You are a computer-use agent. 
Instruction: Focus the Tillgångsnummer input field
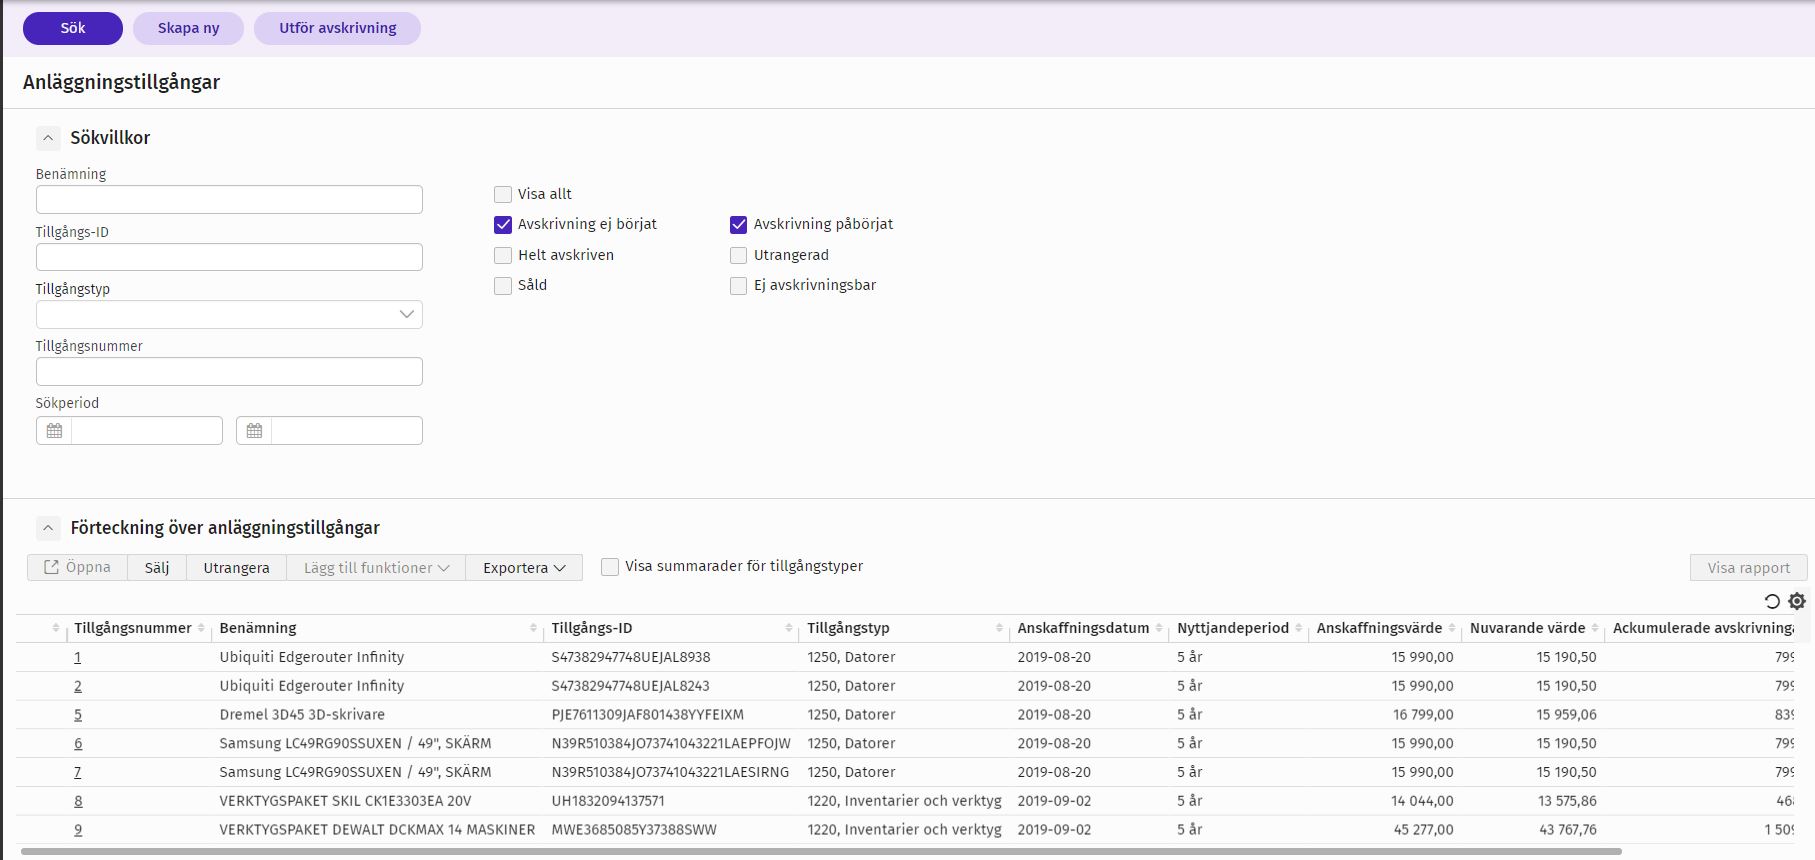(229, 372)
